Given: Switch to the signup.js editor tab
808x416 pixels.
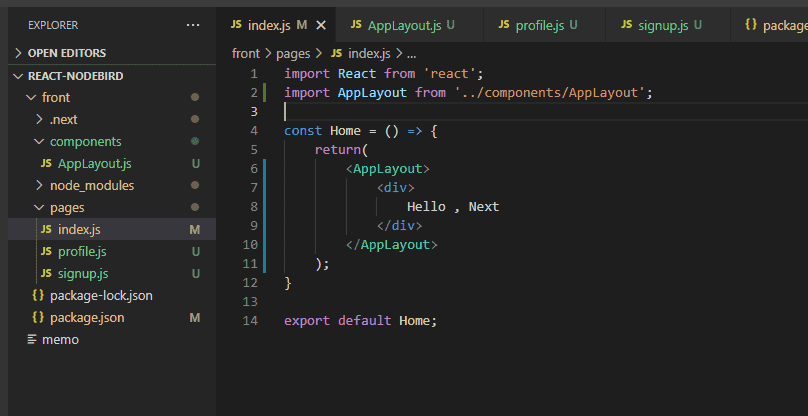Looking at the screenshot, I should [x=668, y=25].
